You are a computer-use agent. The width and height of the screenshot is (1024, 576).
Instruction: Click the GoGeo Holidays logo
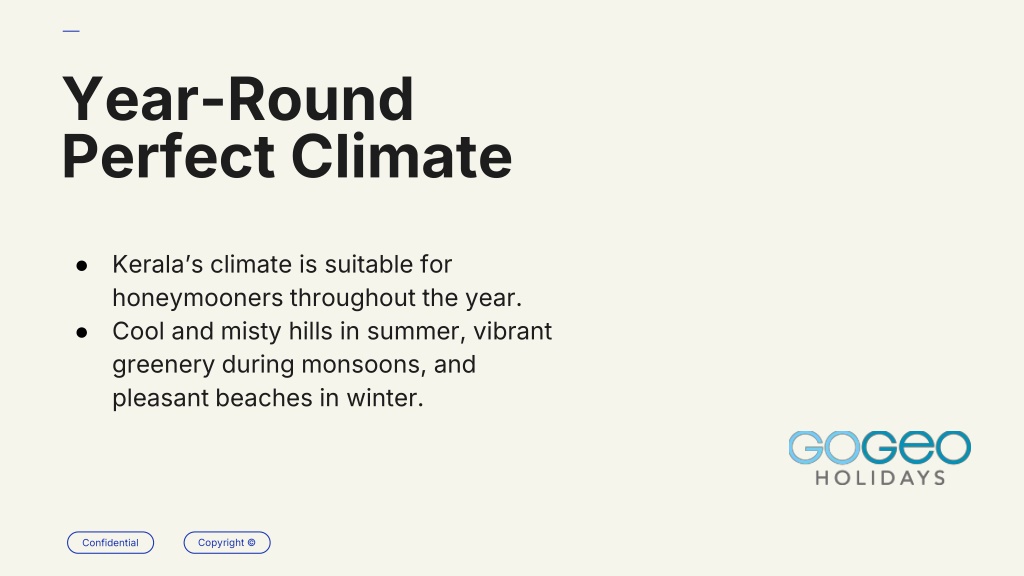point(880,458)
